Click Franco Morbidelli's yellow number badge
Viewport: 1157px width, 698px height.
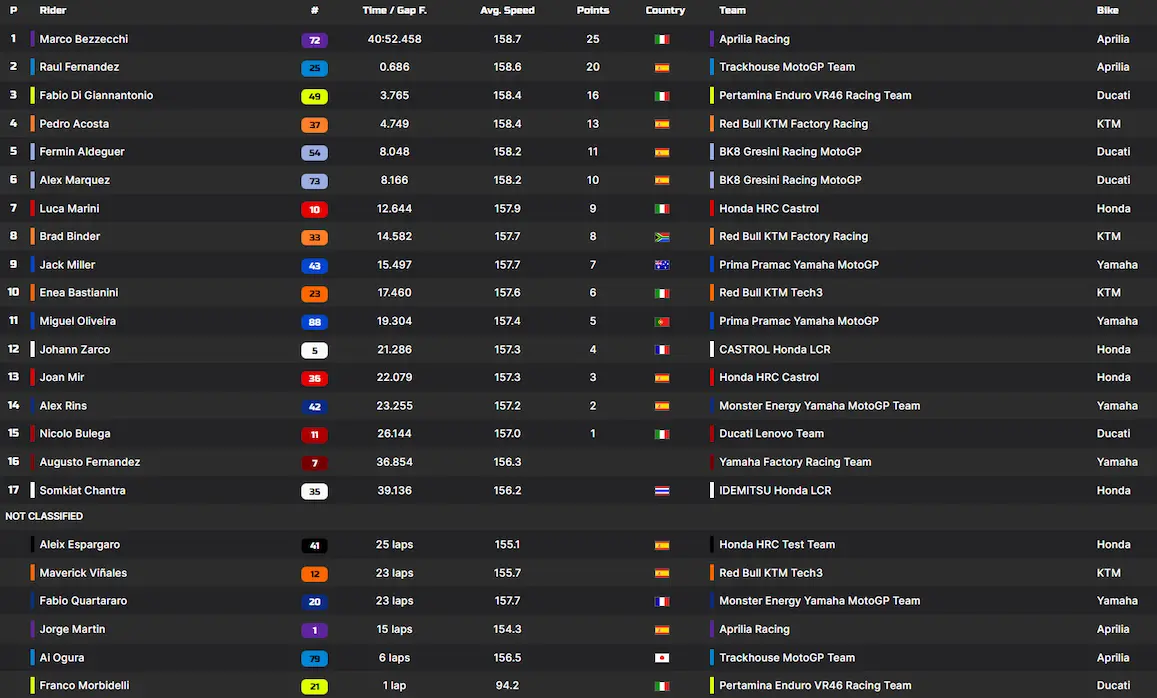tap(314, 686)
